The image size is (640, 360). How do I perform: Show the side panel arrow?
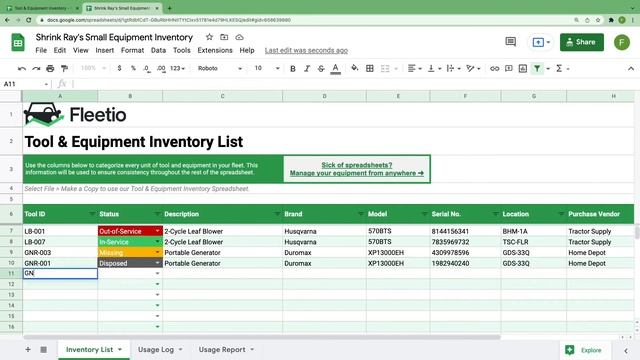click(x=625, y=350)
